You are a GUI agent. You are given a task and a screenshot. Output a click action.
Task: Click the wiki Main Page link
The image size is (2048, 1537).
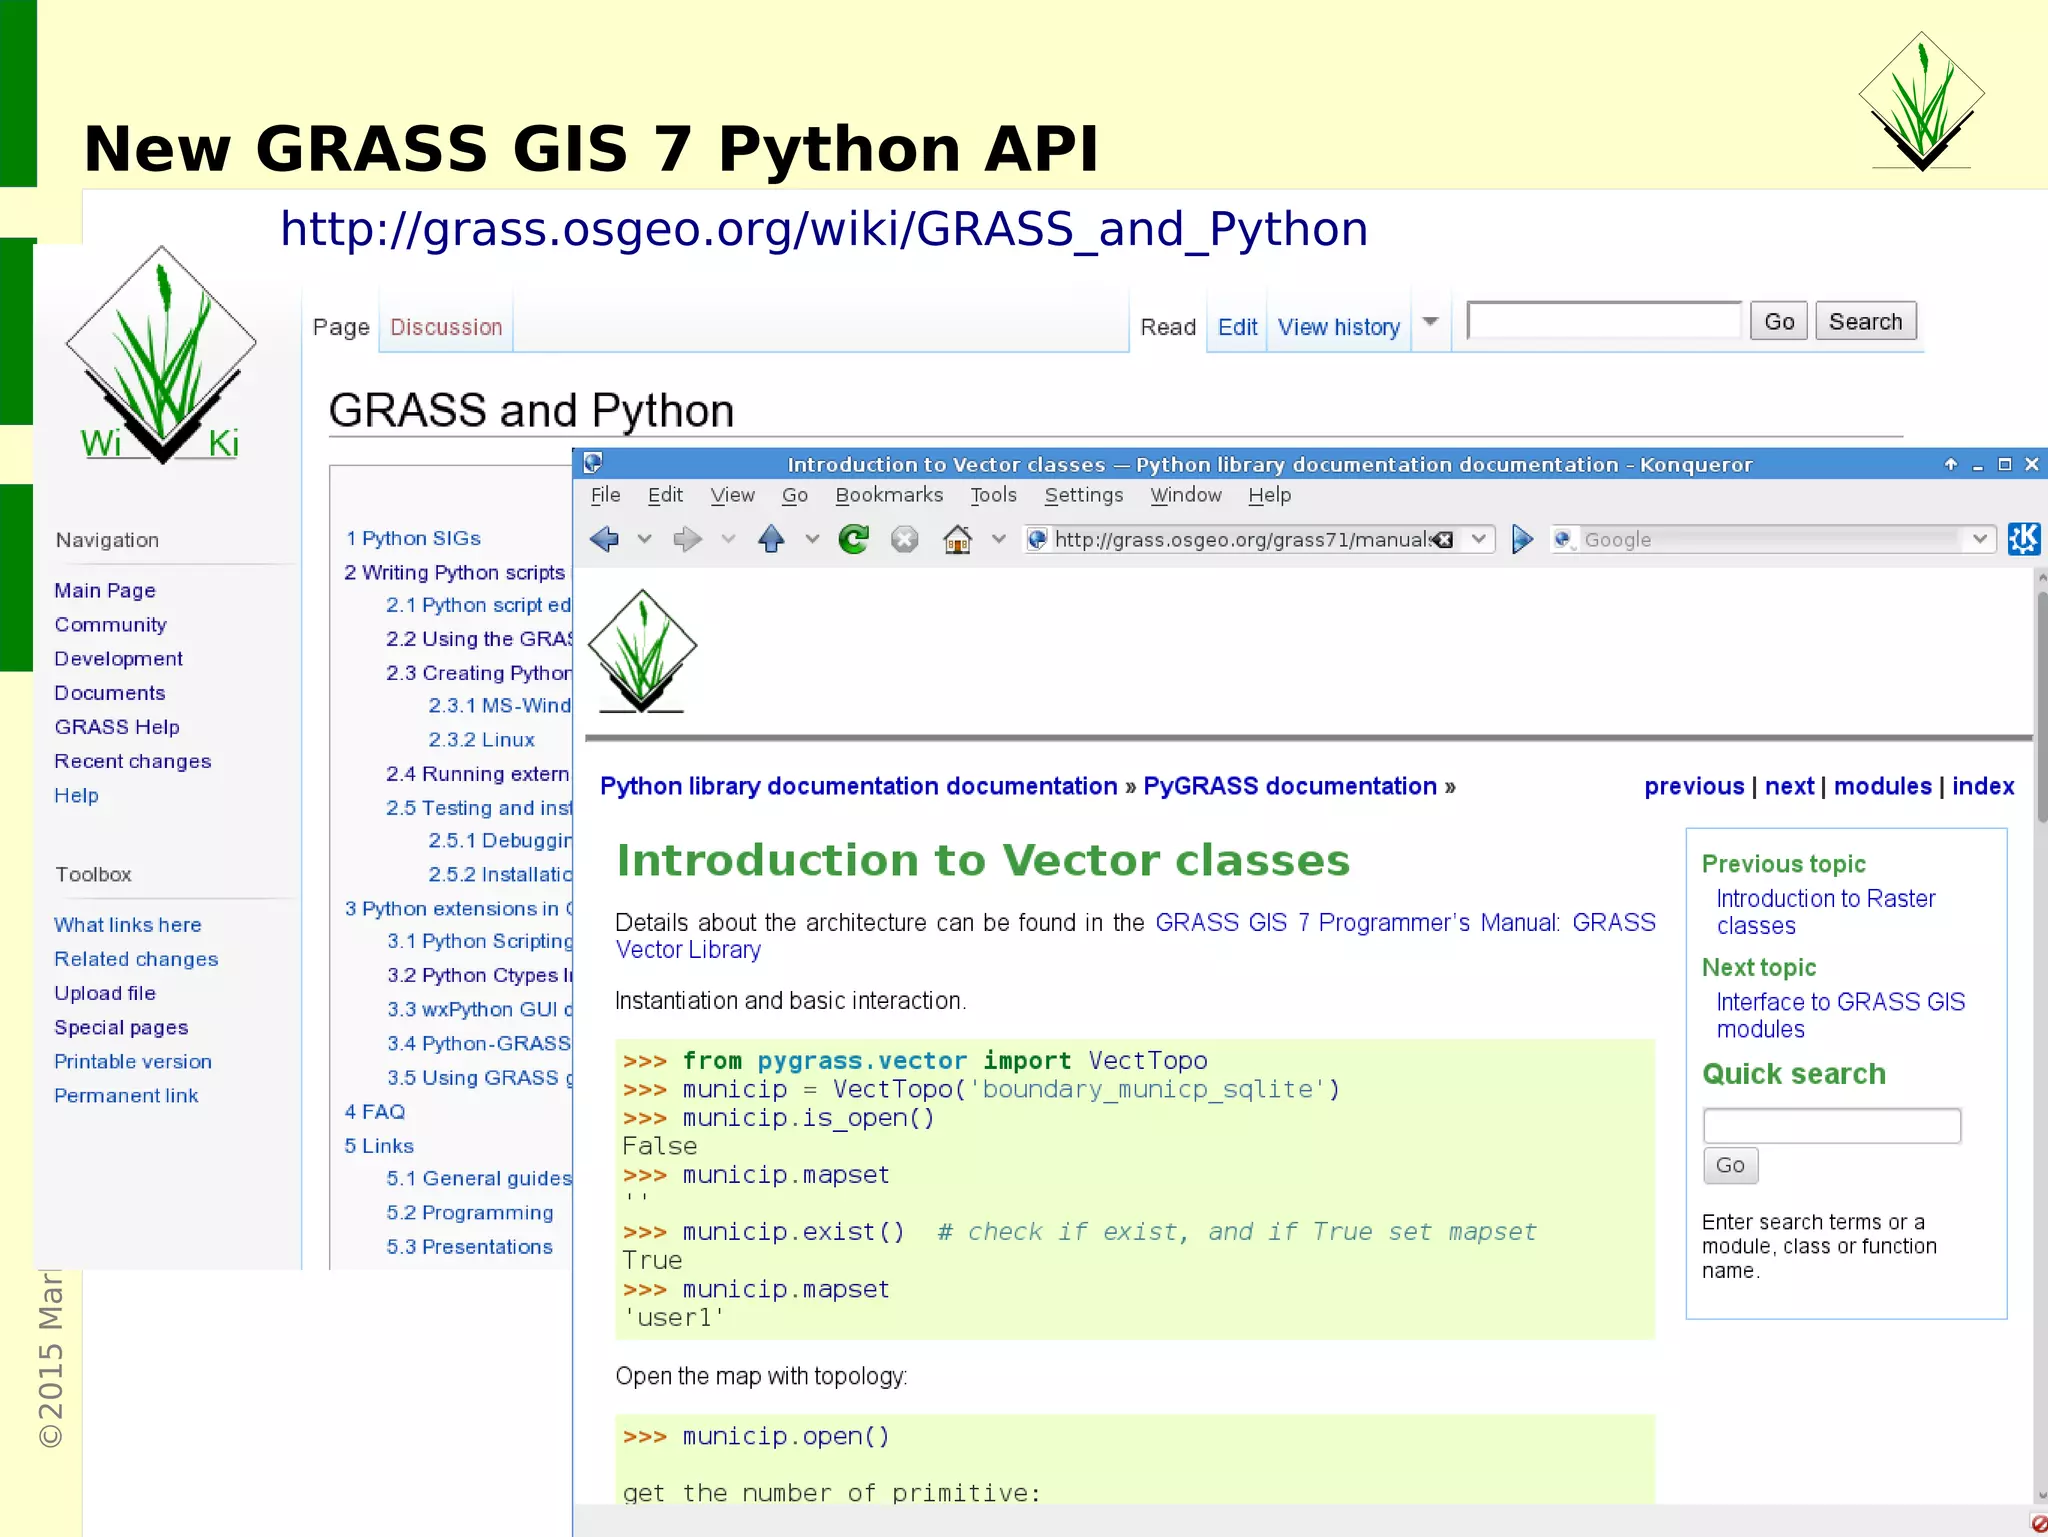pos(105,590)
